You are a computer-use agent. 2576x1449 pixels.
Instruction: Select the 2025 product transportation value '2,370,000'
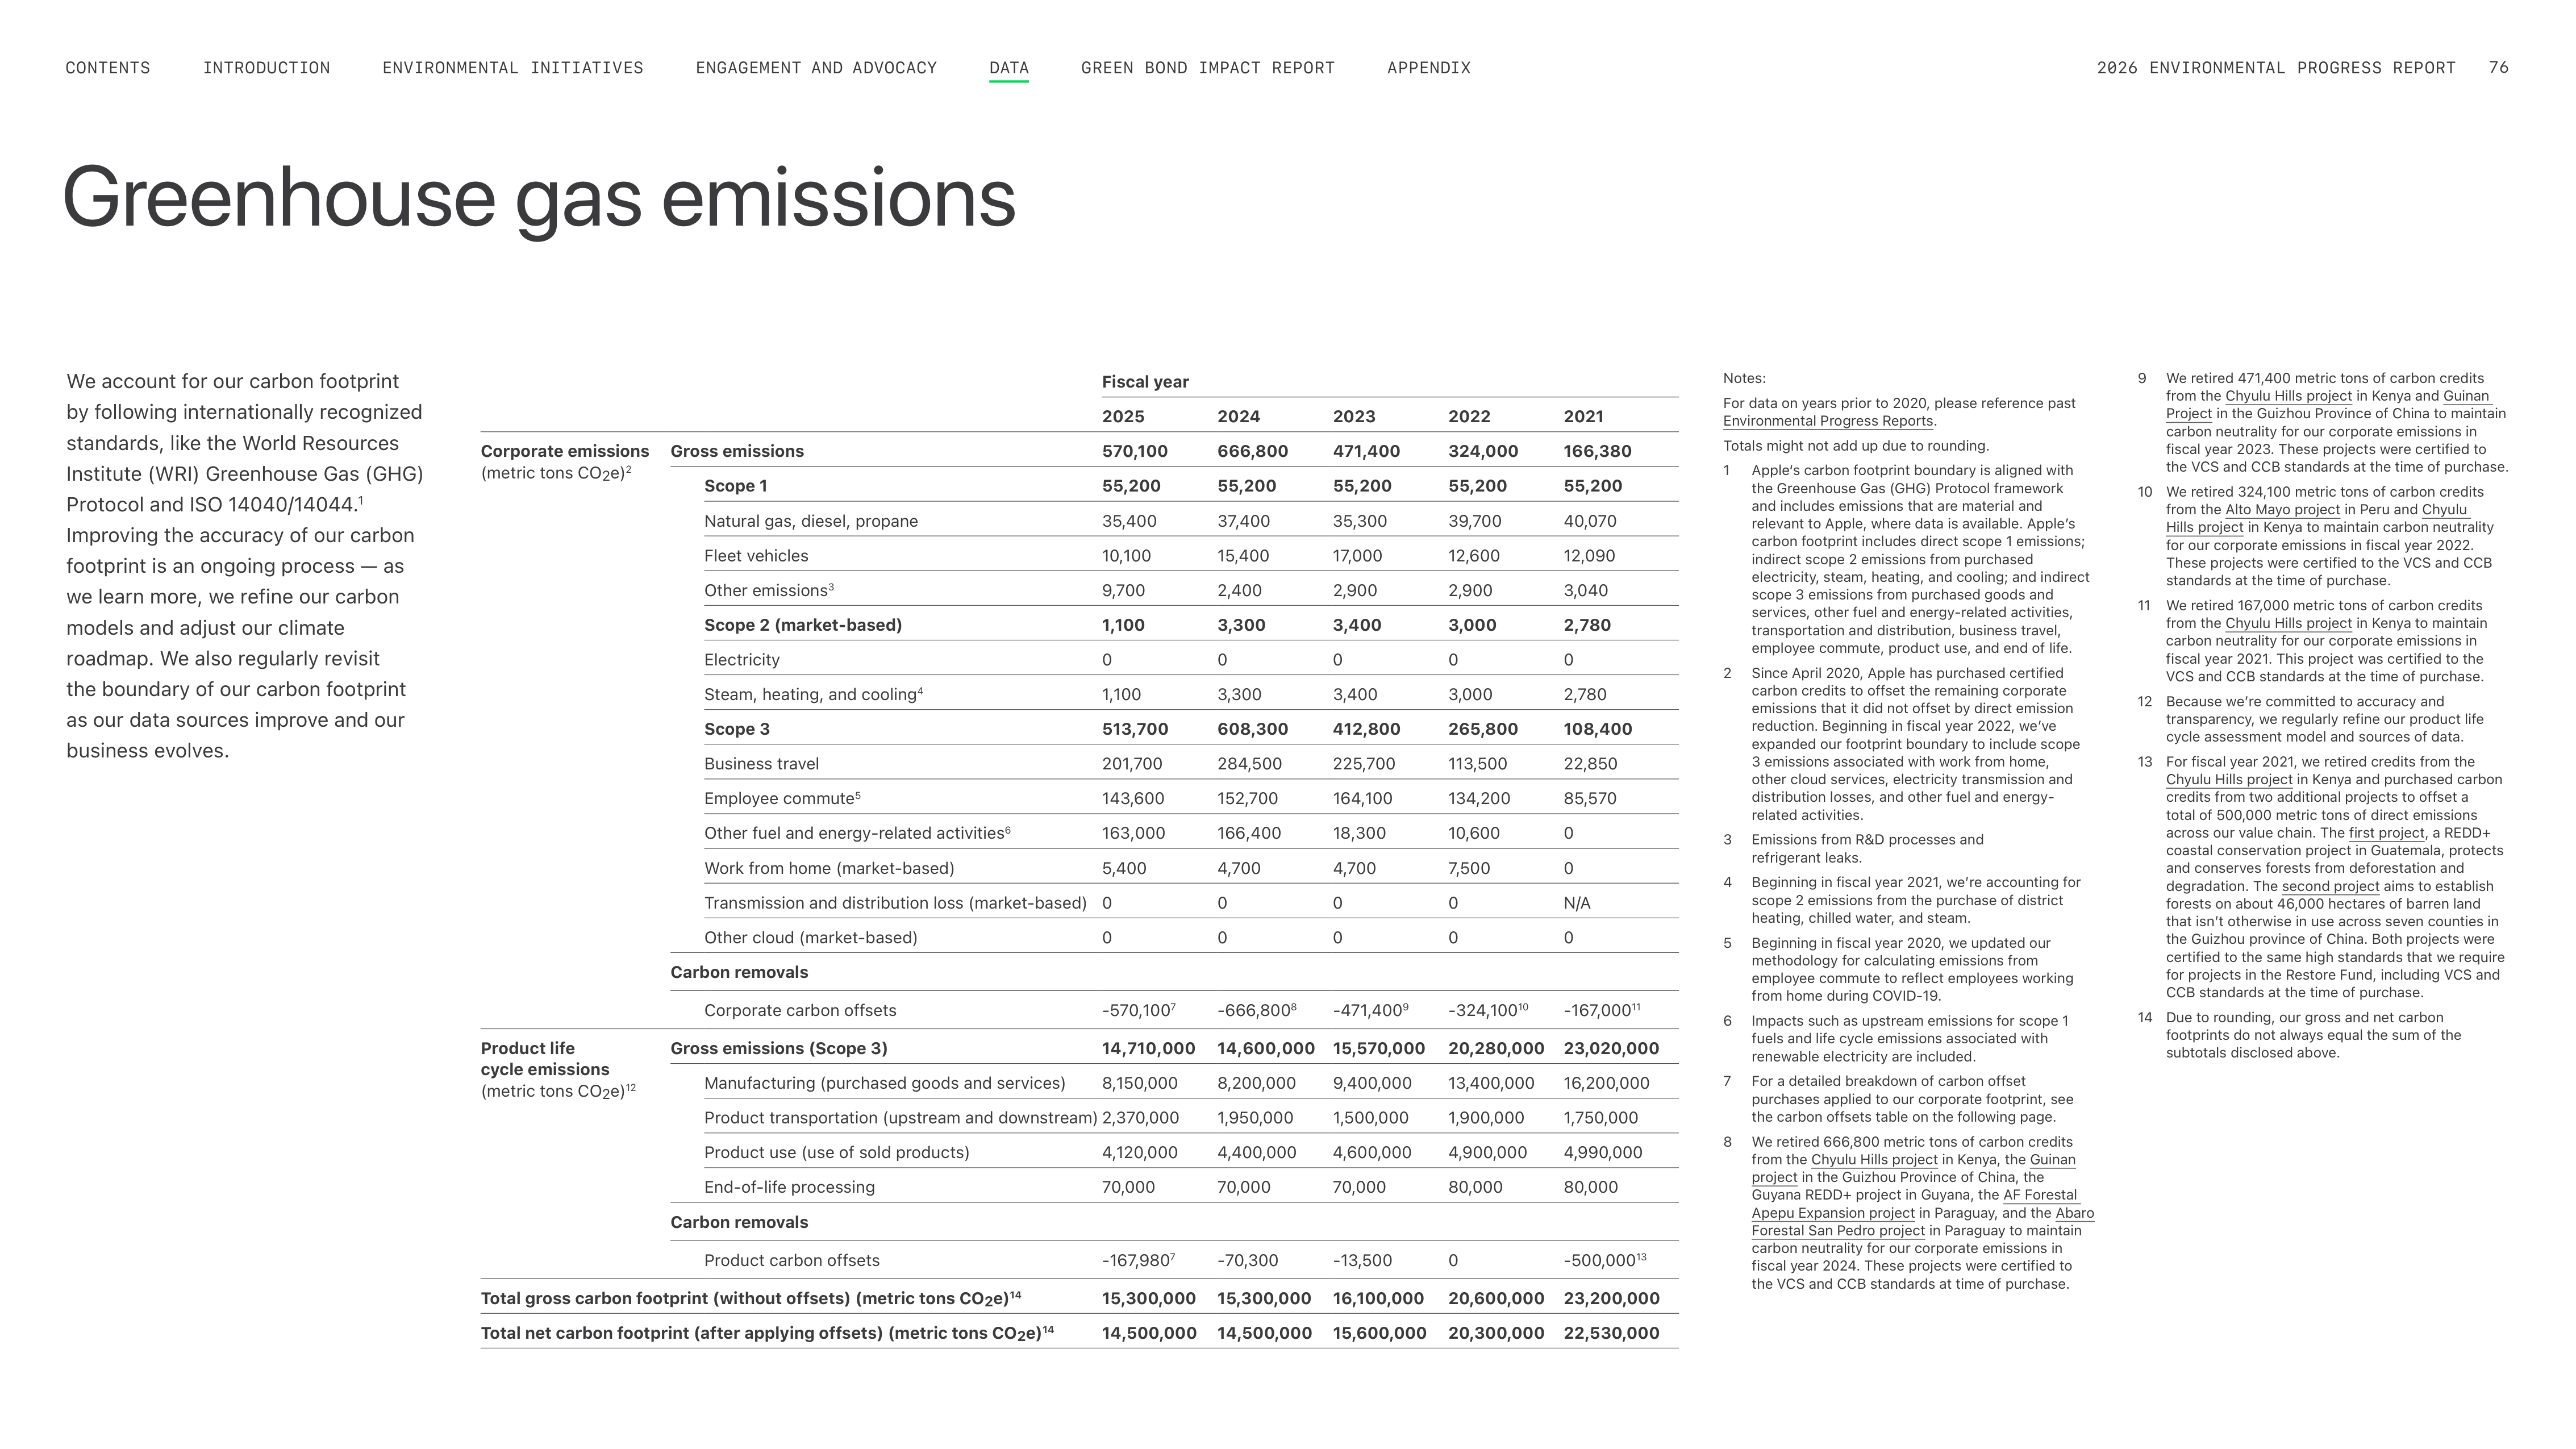tap(1140, 1118)
